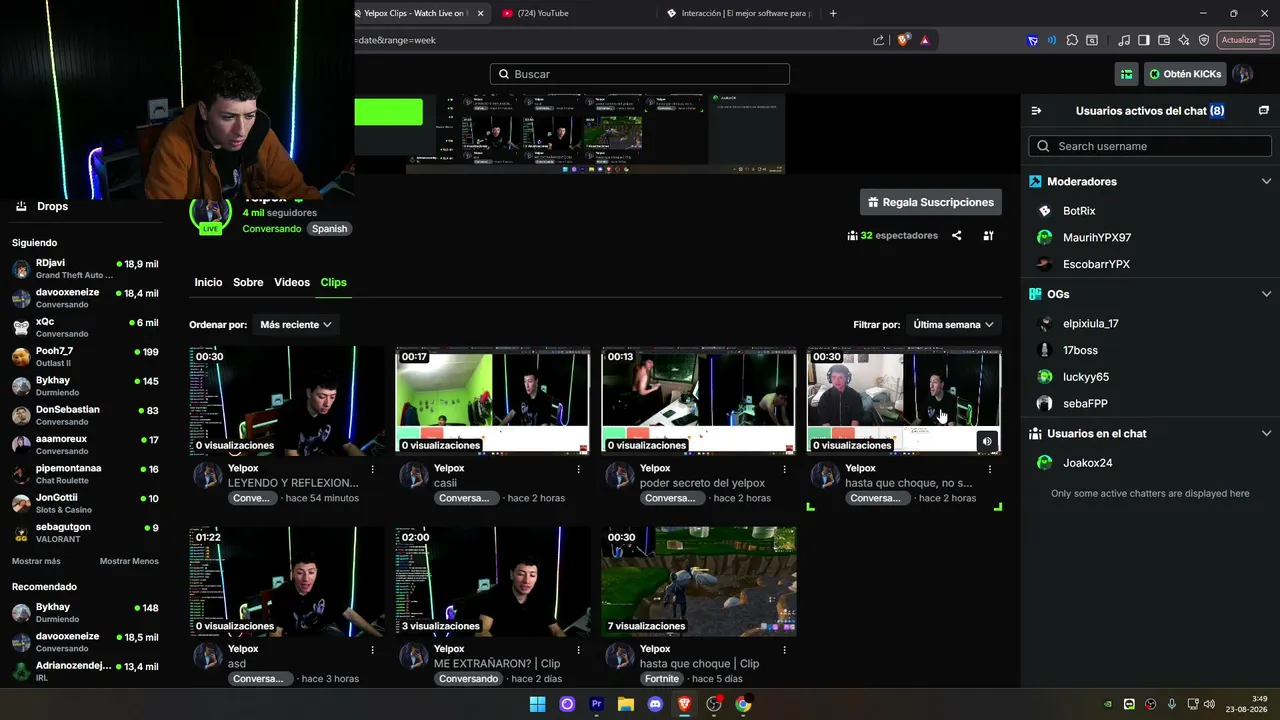Screen dimensions: 1280x720
Task: Open the volume icon in system tray
Action: pyautogui.click(x=1209, y=704)
